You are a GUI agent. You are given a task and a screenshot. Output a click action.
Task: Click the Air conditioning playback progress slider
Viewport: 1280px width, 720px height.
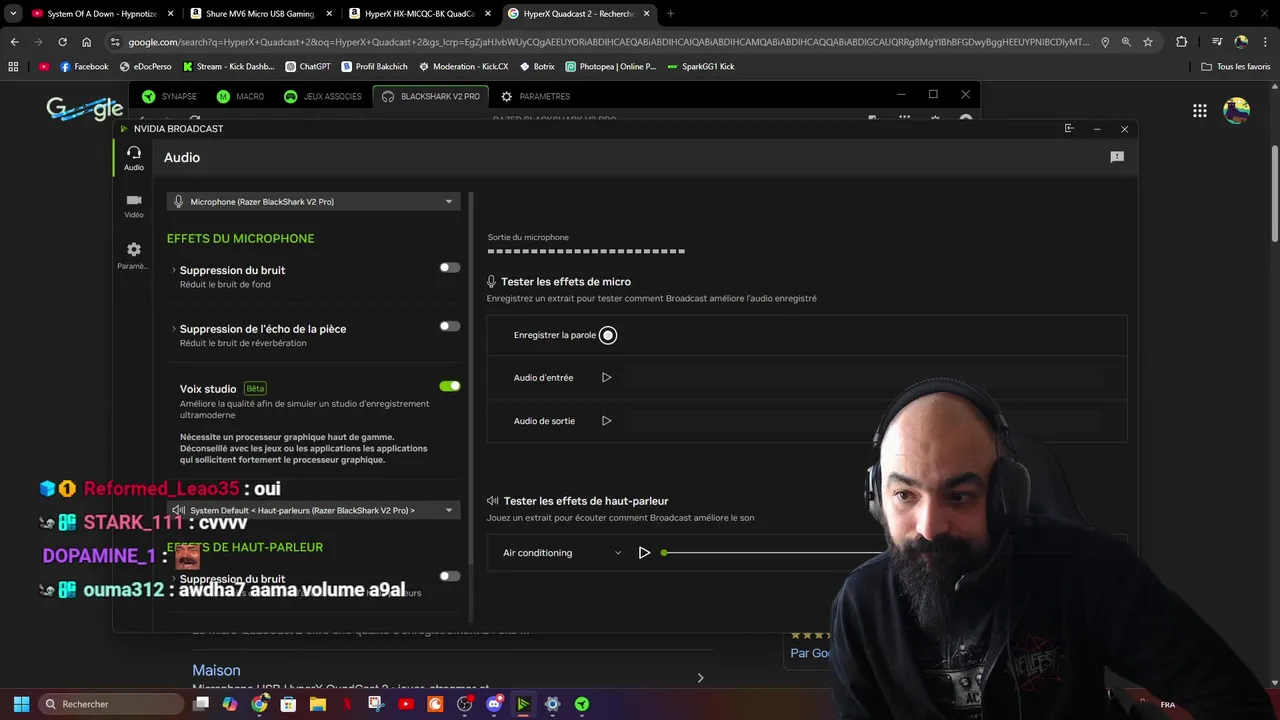coord(770,553)
